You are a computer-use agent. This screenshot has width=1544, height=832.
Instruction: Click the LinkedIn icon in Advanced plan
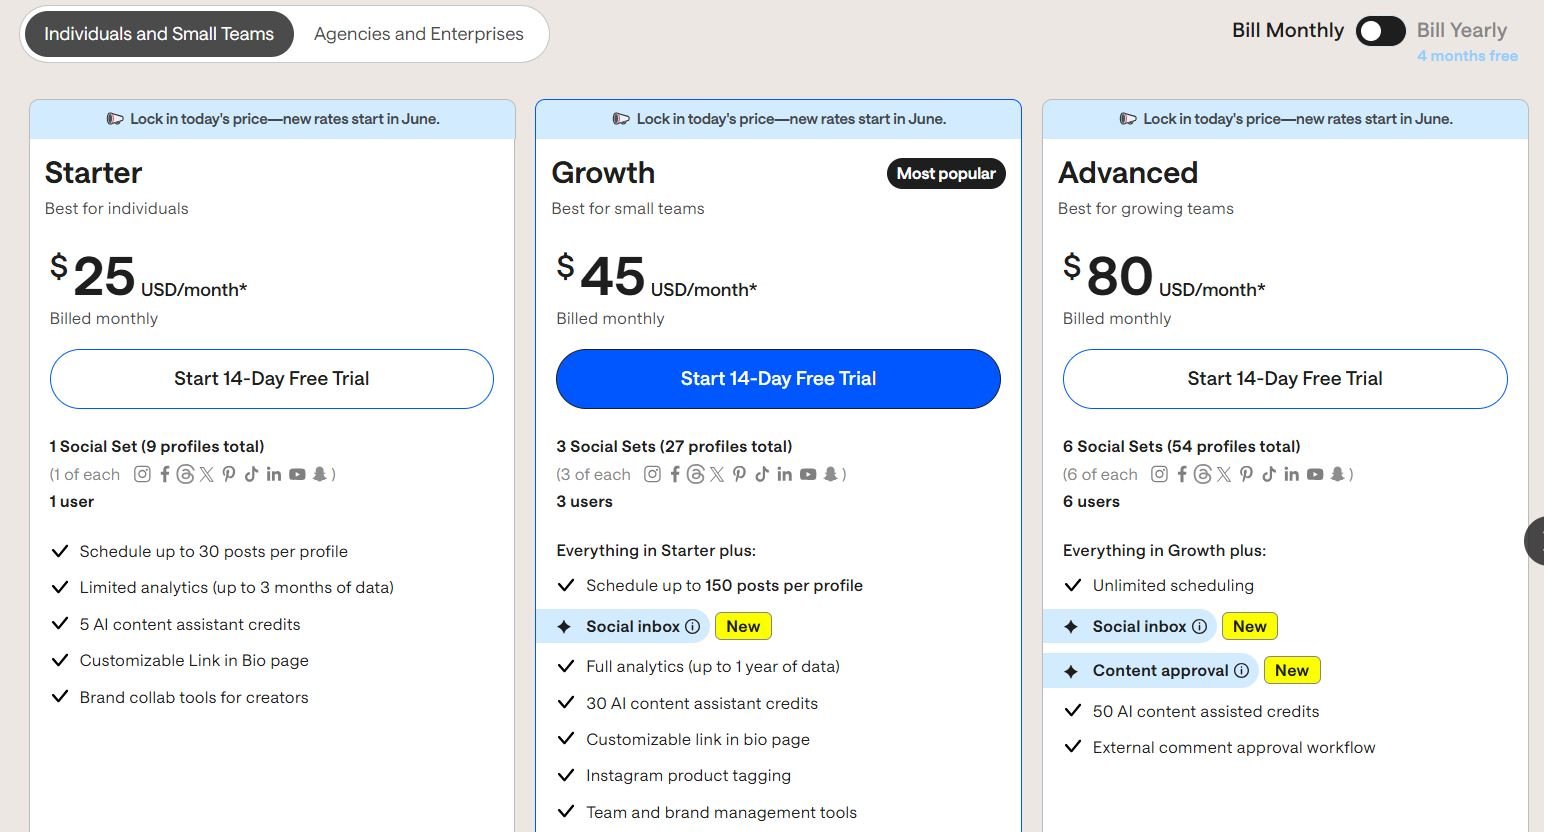[x=1291, y=474]
